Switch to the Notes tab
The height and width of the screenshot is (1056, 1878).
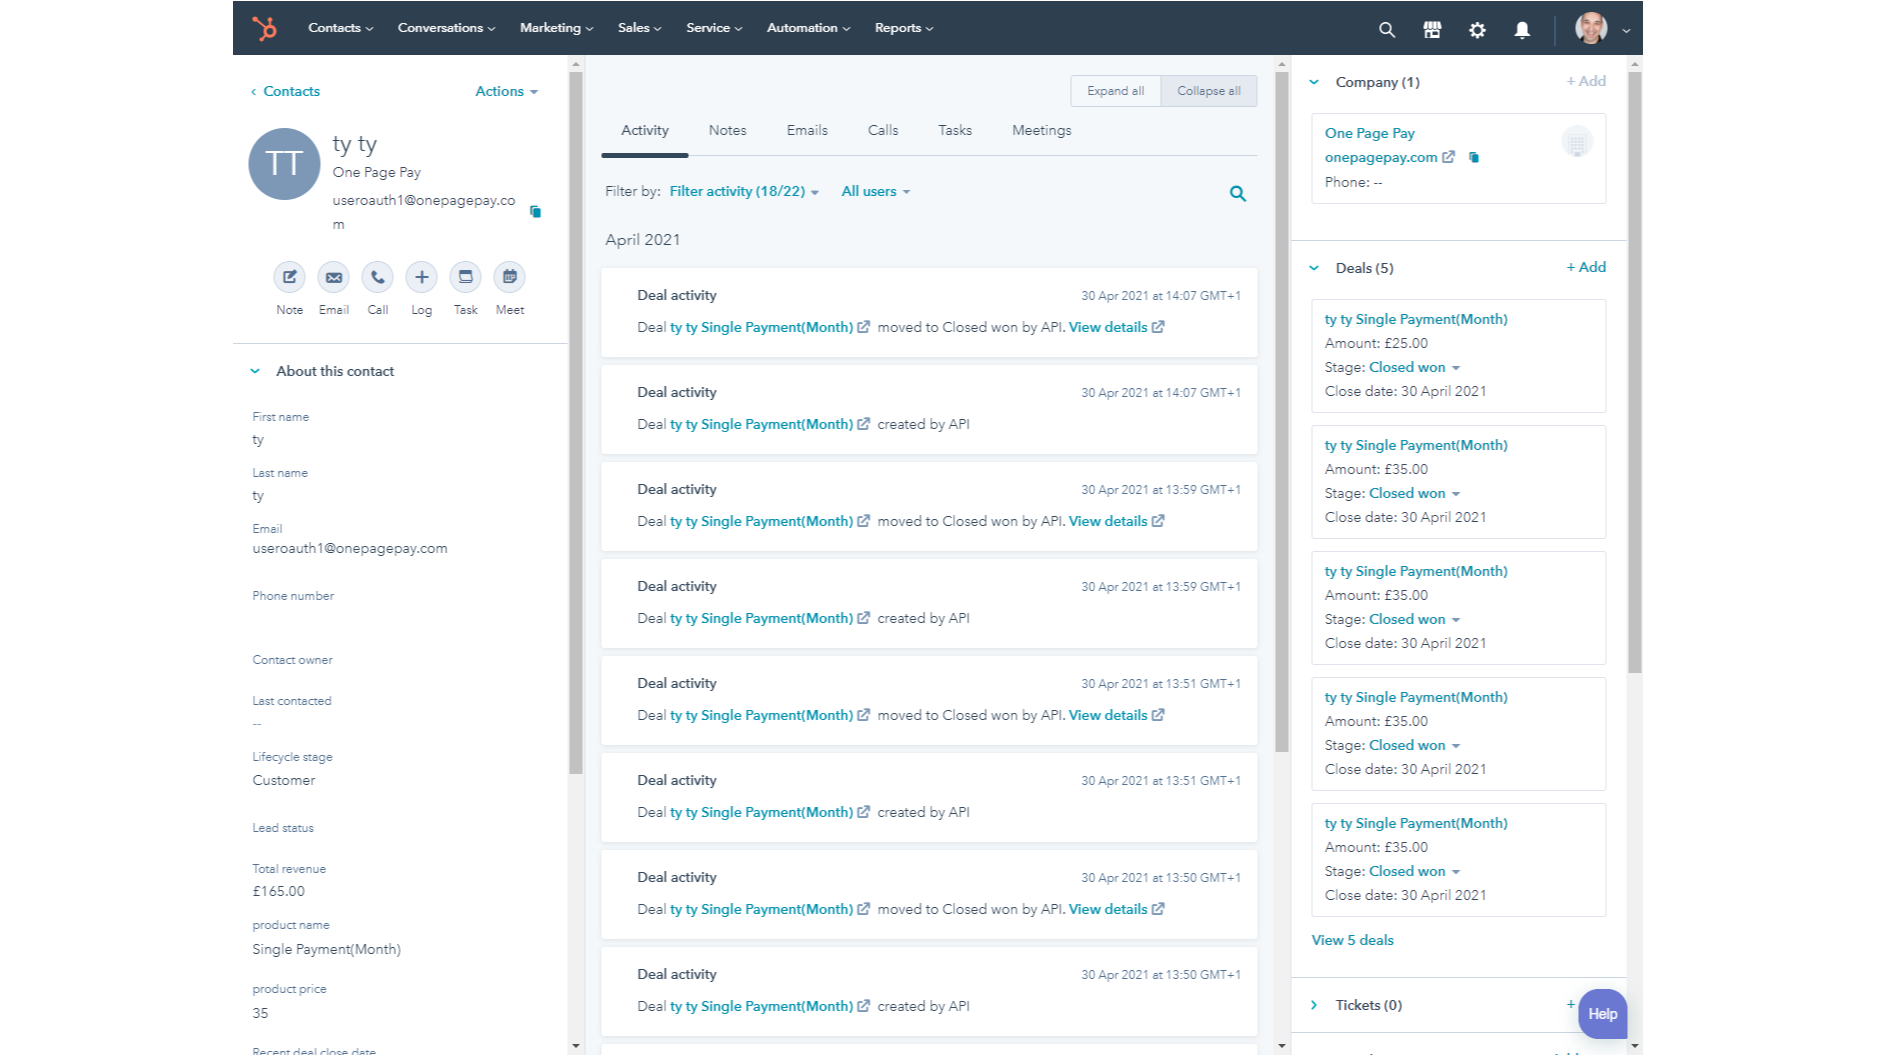727,130
